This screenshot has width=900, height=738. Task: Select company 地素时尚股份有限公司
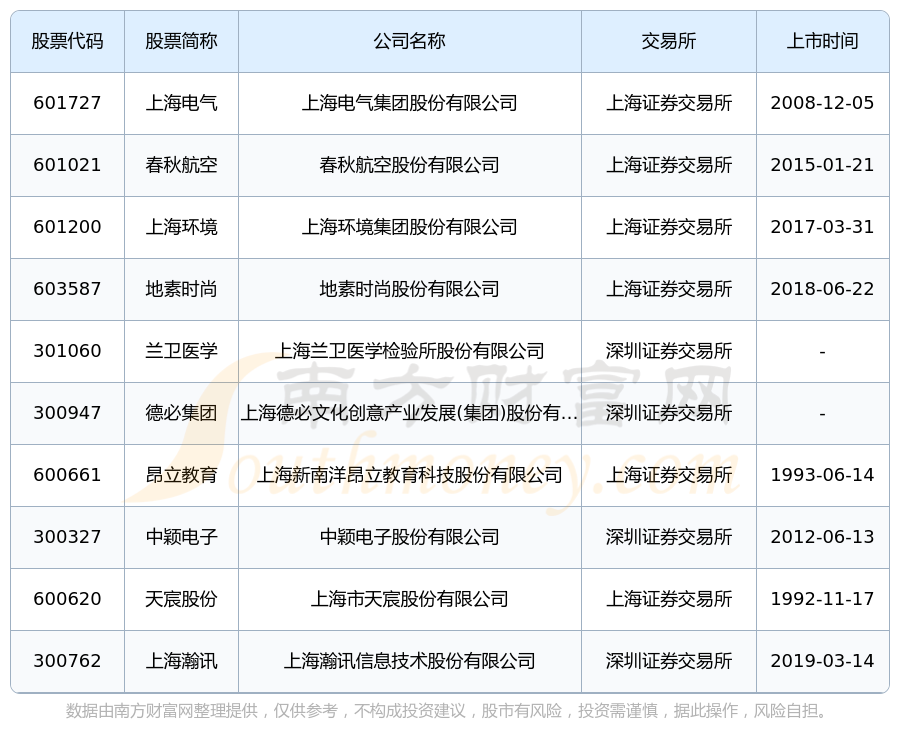410,289
